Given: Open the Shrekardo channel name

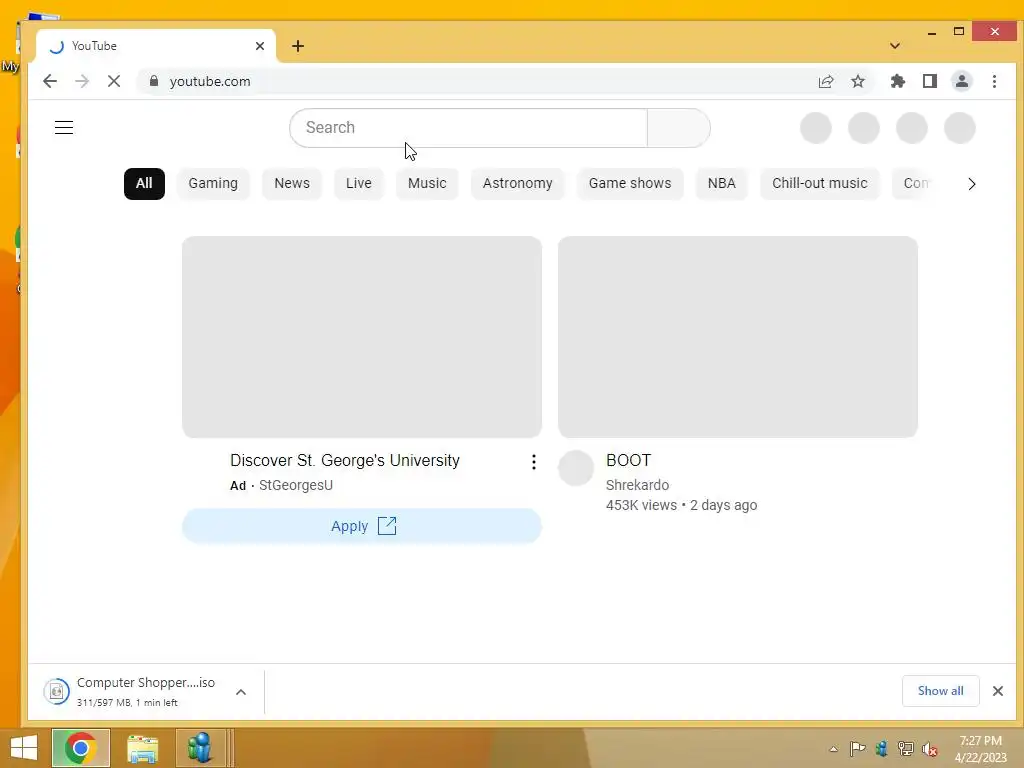Looking at the screenshot, I should coord(637,485).
